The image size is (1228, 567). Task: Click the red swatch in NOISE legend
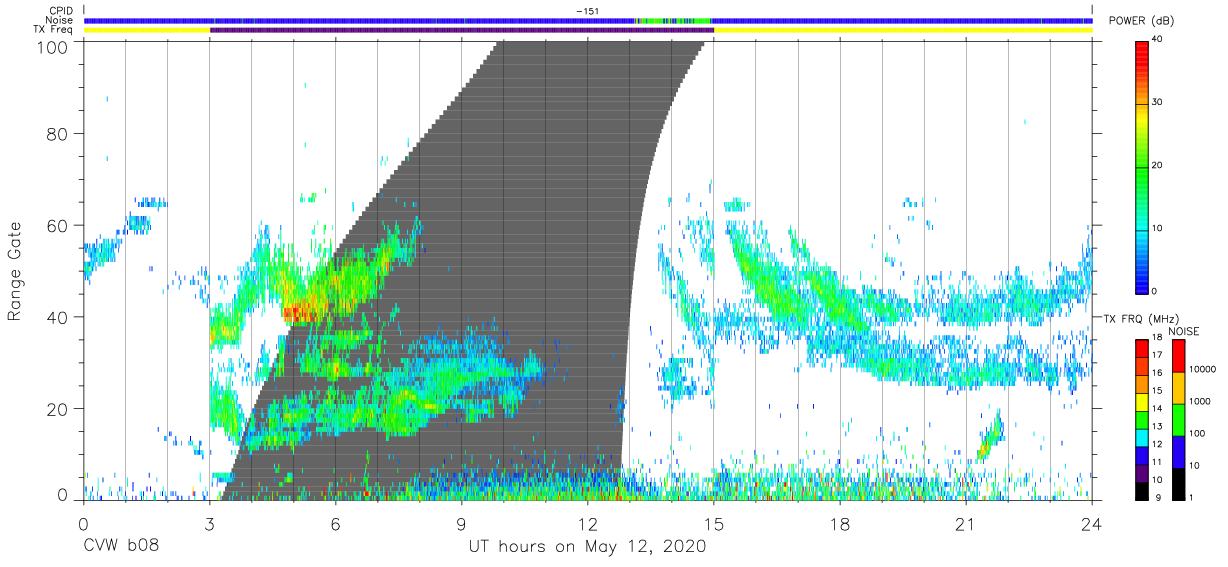1177,356
